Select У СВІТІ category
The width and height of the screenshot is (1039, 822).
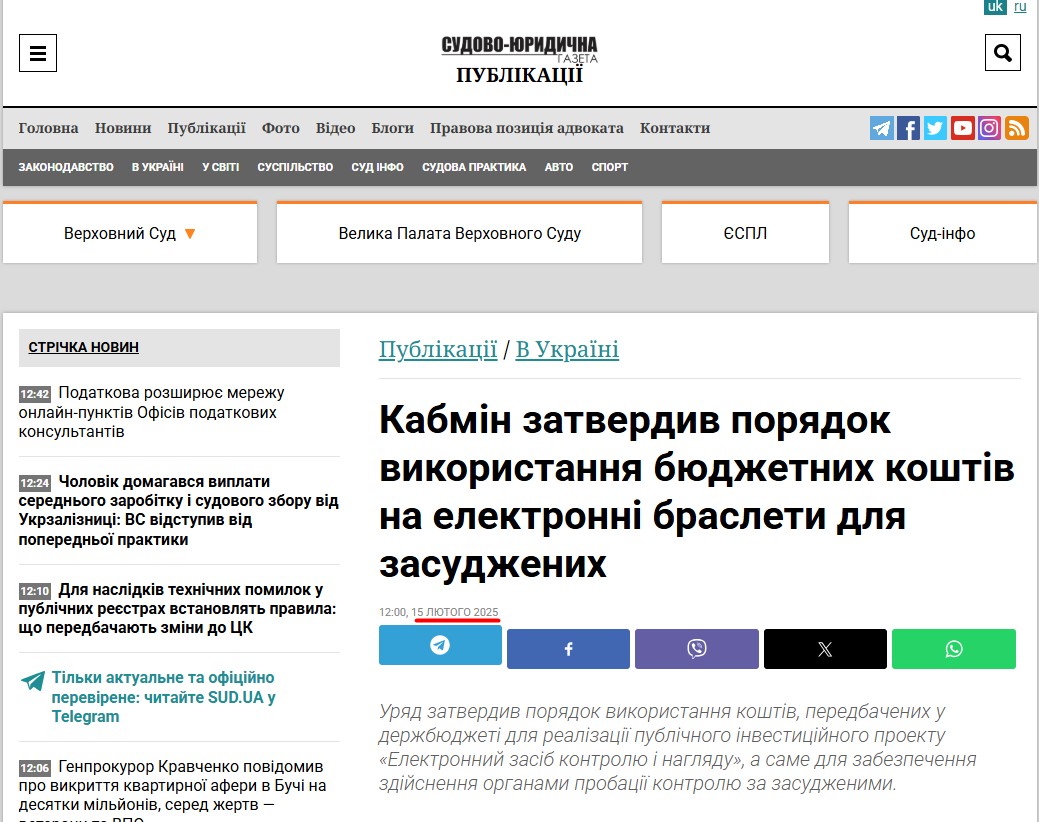tap(221, 167)
